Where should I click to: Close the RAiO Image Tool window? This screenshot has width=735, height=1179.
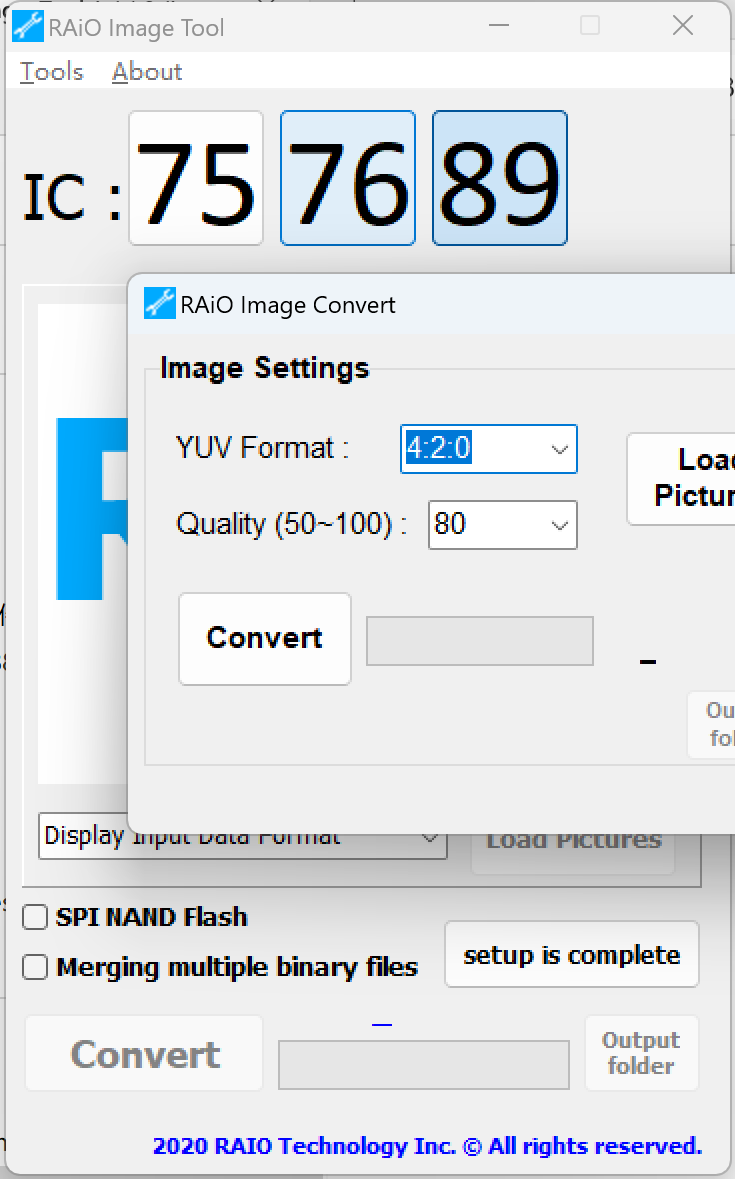683,26
